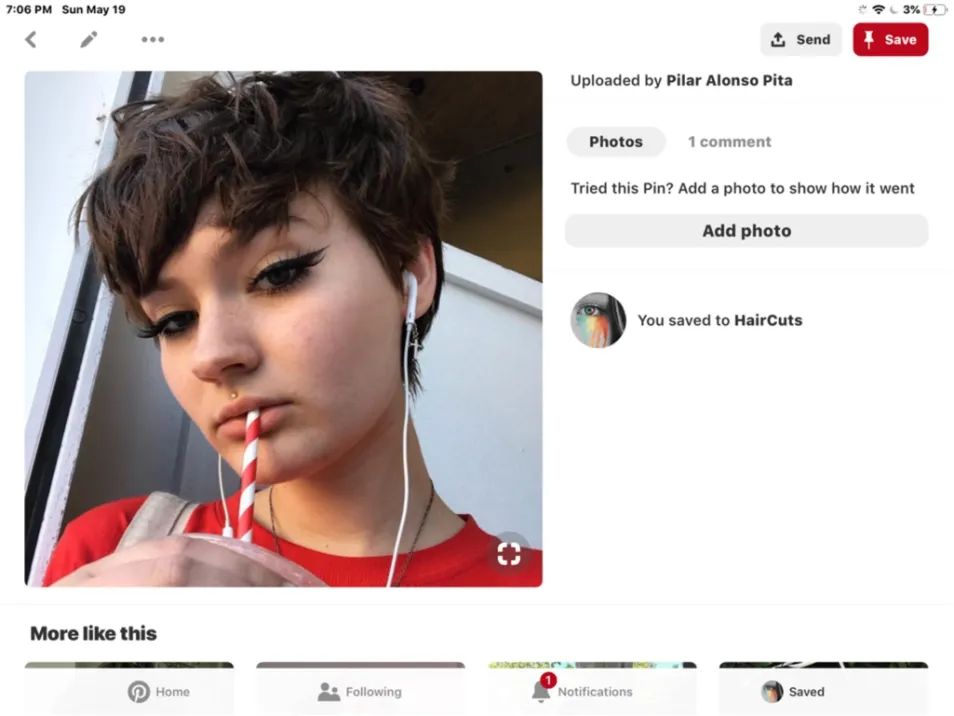This screenshot has height=716, width=954.
Task: Tap the pencil edit Pin icon
Action: (x=89, y=40)
